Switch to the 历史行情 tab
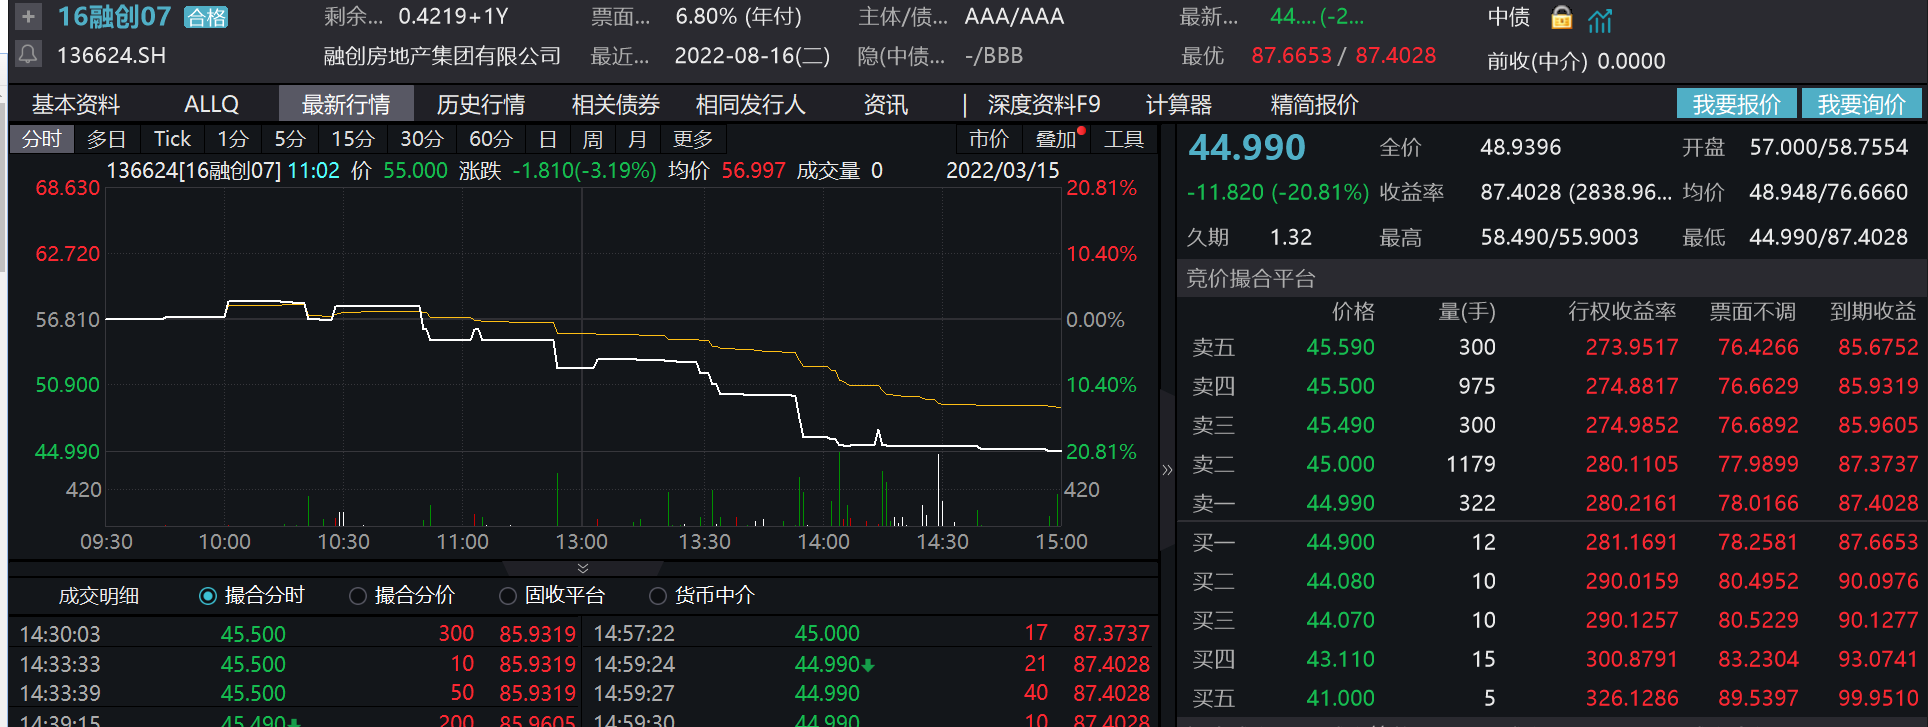 (x=481, y=104)
